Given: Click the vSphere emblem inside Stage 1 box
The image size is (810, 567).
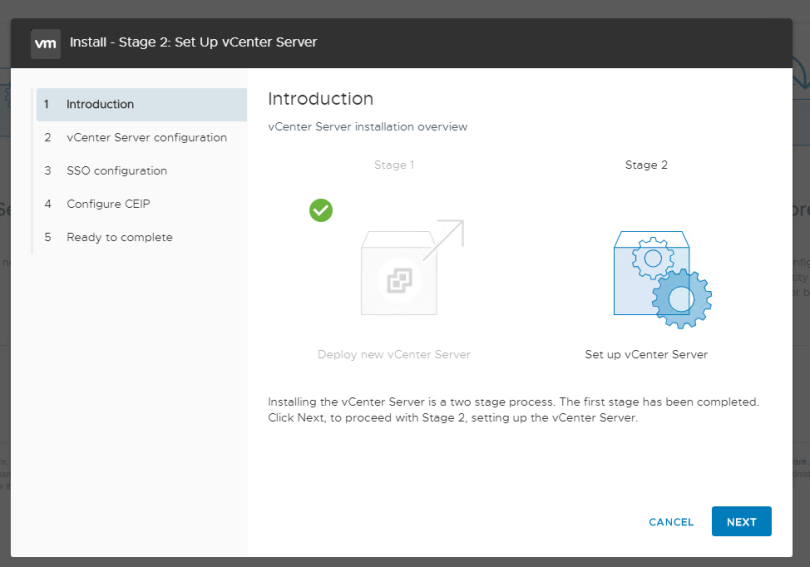Looking at the screenshot, I should pos(399,281).
